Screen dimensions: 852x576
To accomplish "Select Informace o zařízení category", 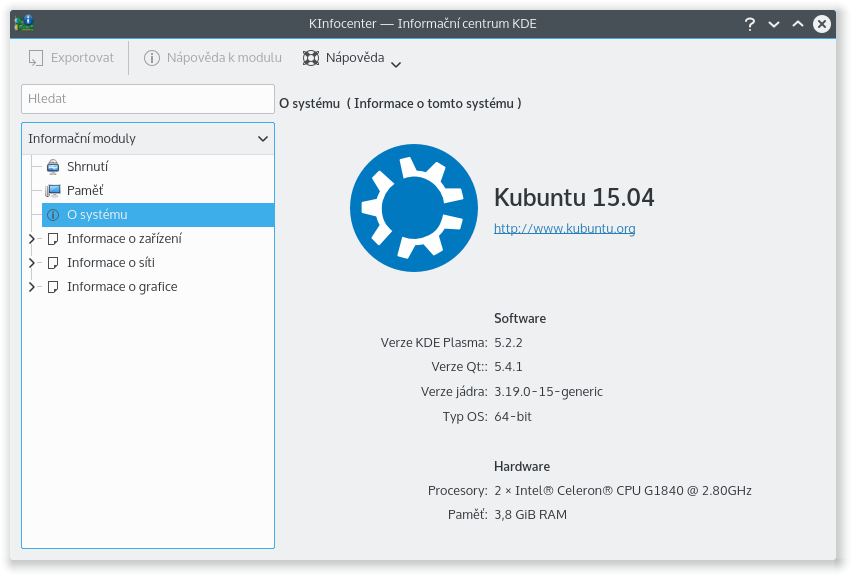I will click(x=124, y=239).
